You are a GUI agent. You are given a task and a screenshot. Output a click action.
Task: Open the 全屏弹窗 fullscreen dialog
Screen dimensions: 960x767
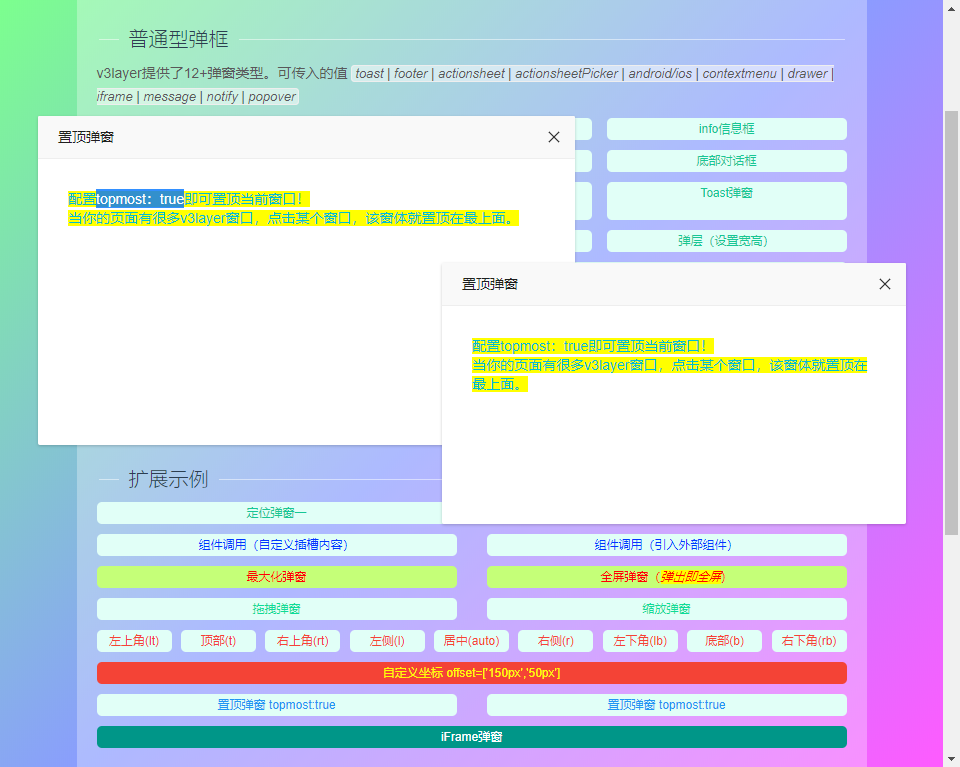(666, 576)
